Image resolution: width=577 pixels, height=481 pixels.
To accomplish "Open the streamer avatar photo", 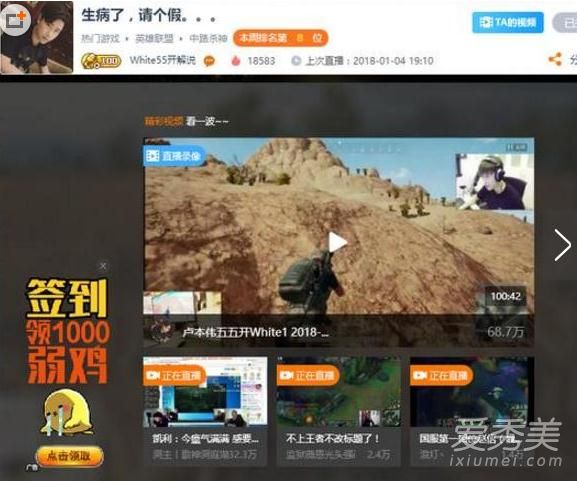I will coord(37,38).
